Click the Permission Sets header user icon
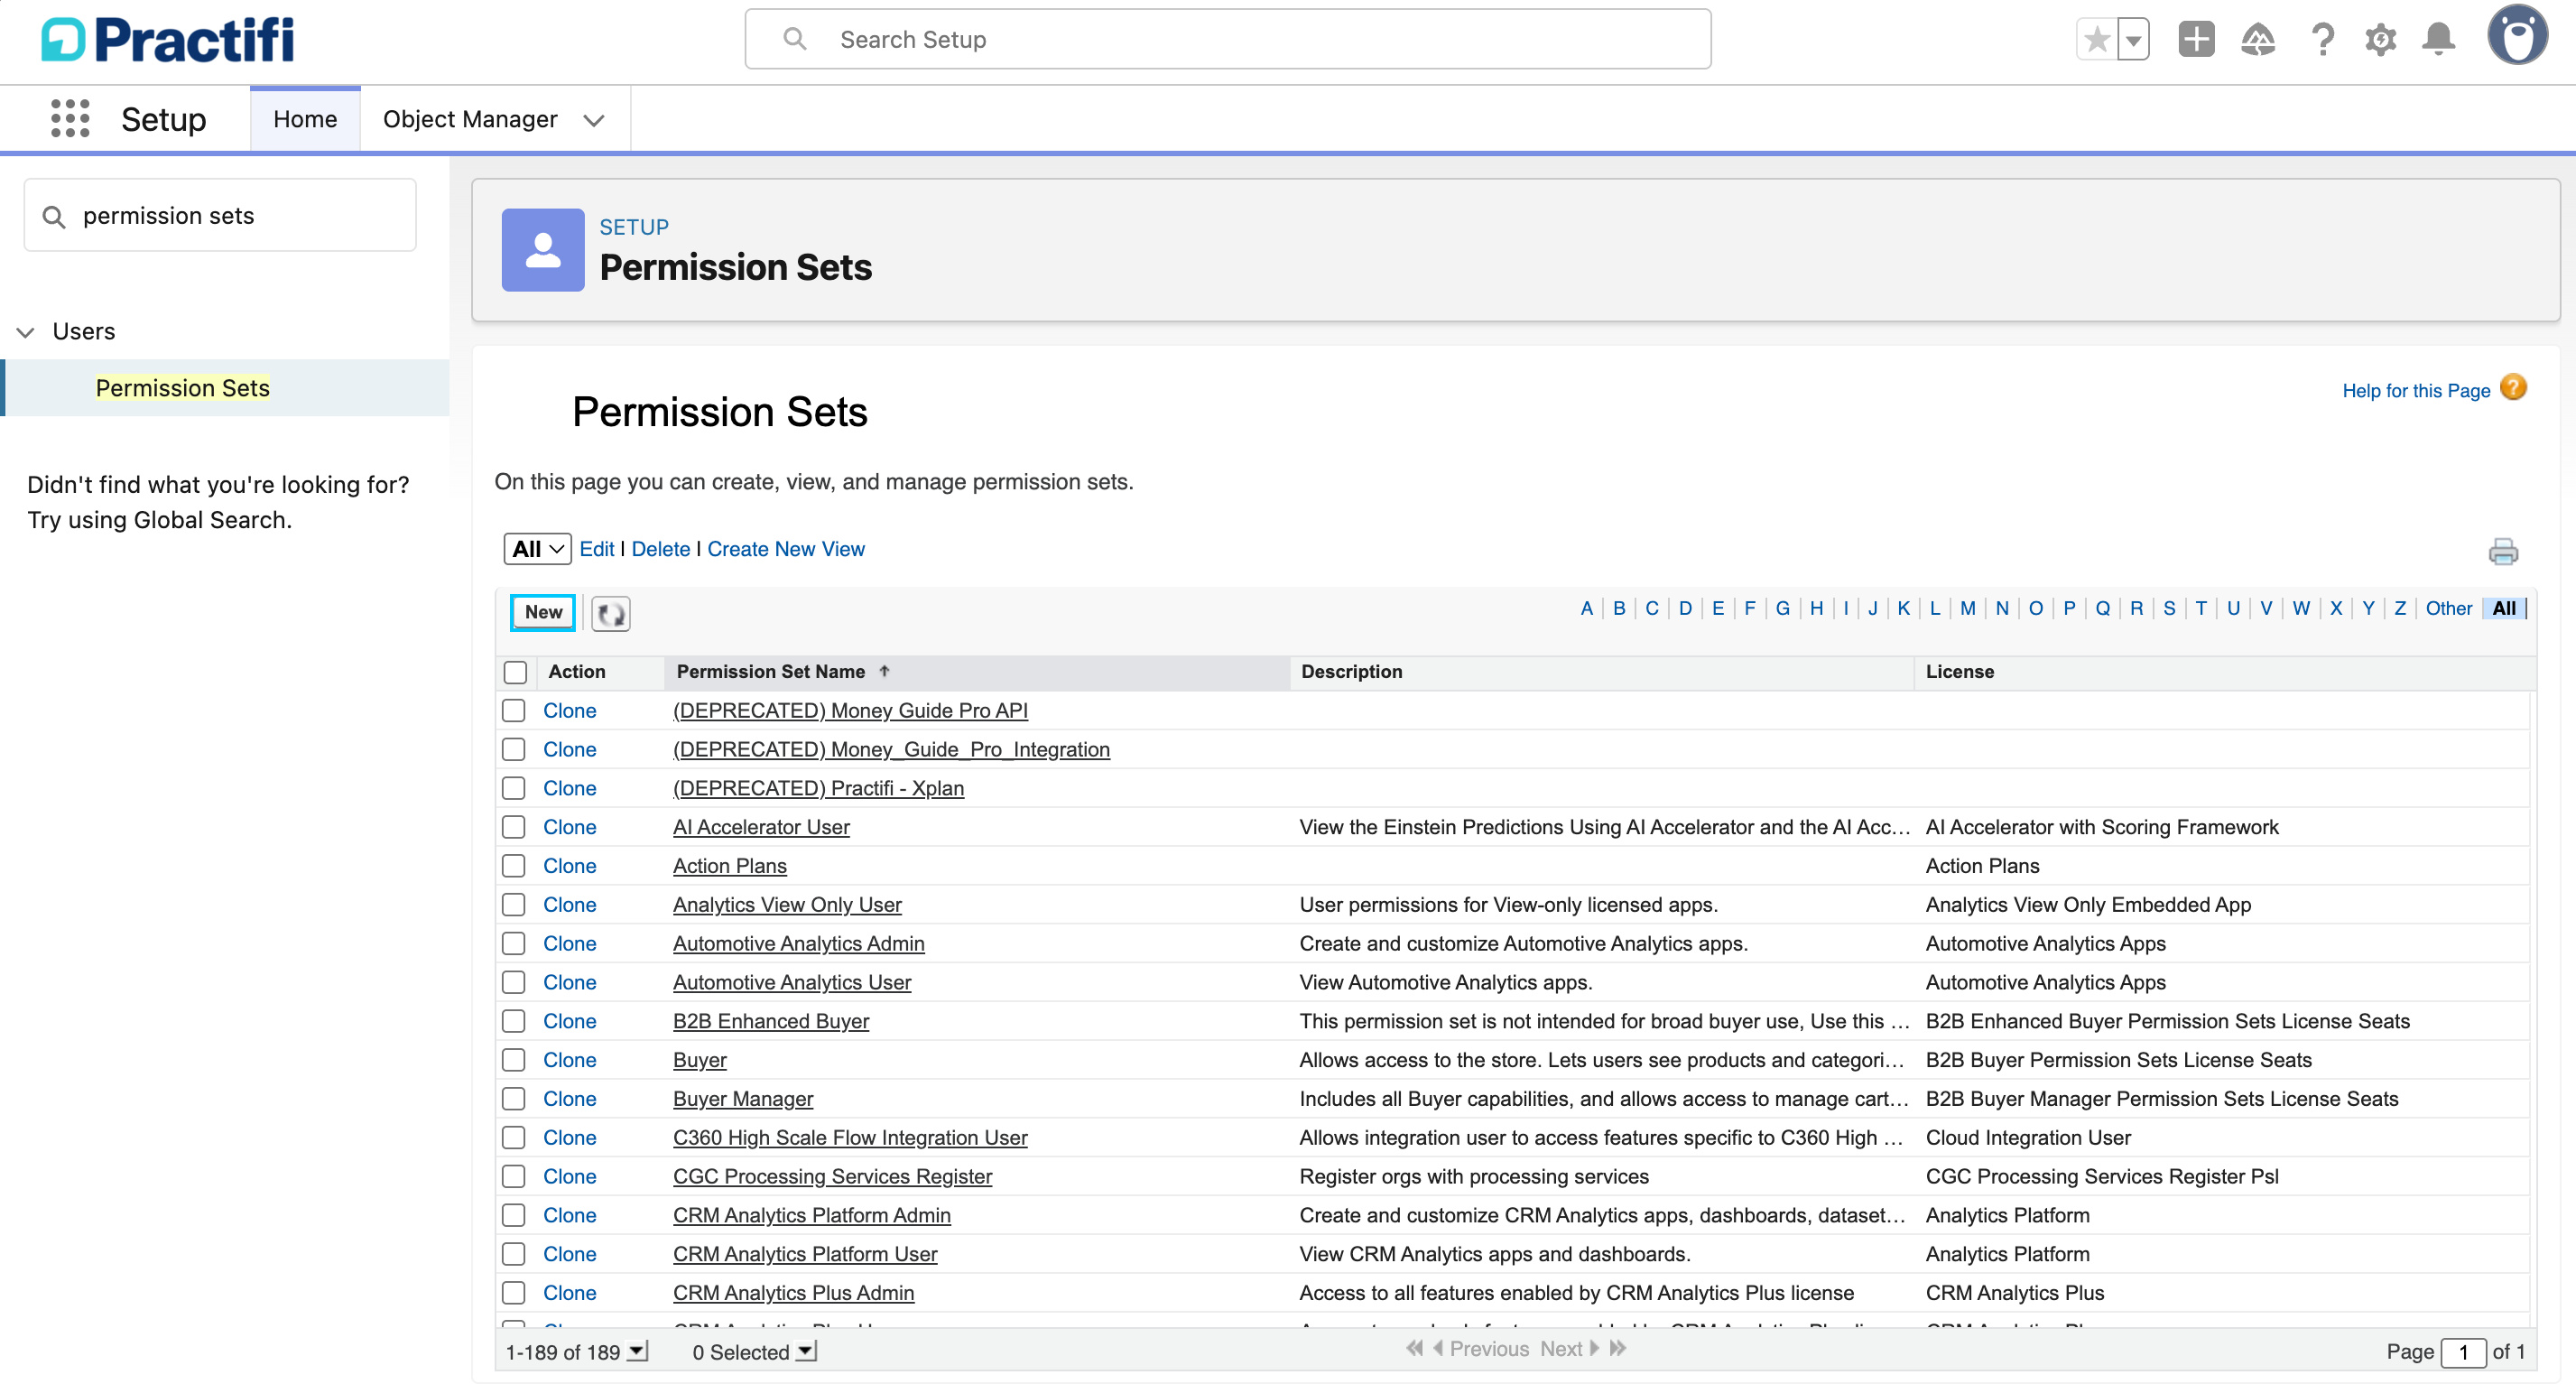Image resolution: width=2576 pixels, height=1384 pixels. [543, 249]
